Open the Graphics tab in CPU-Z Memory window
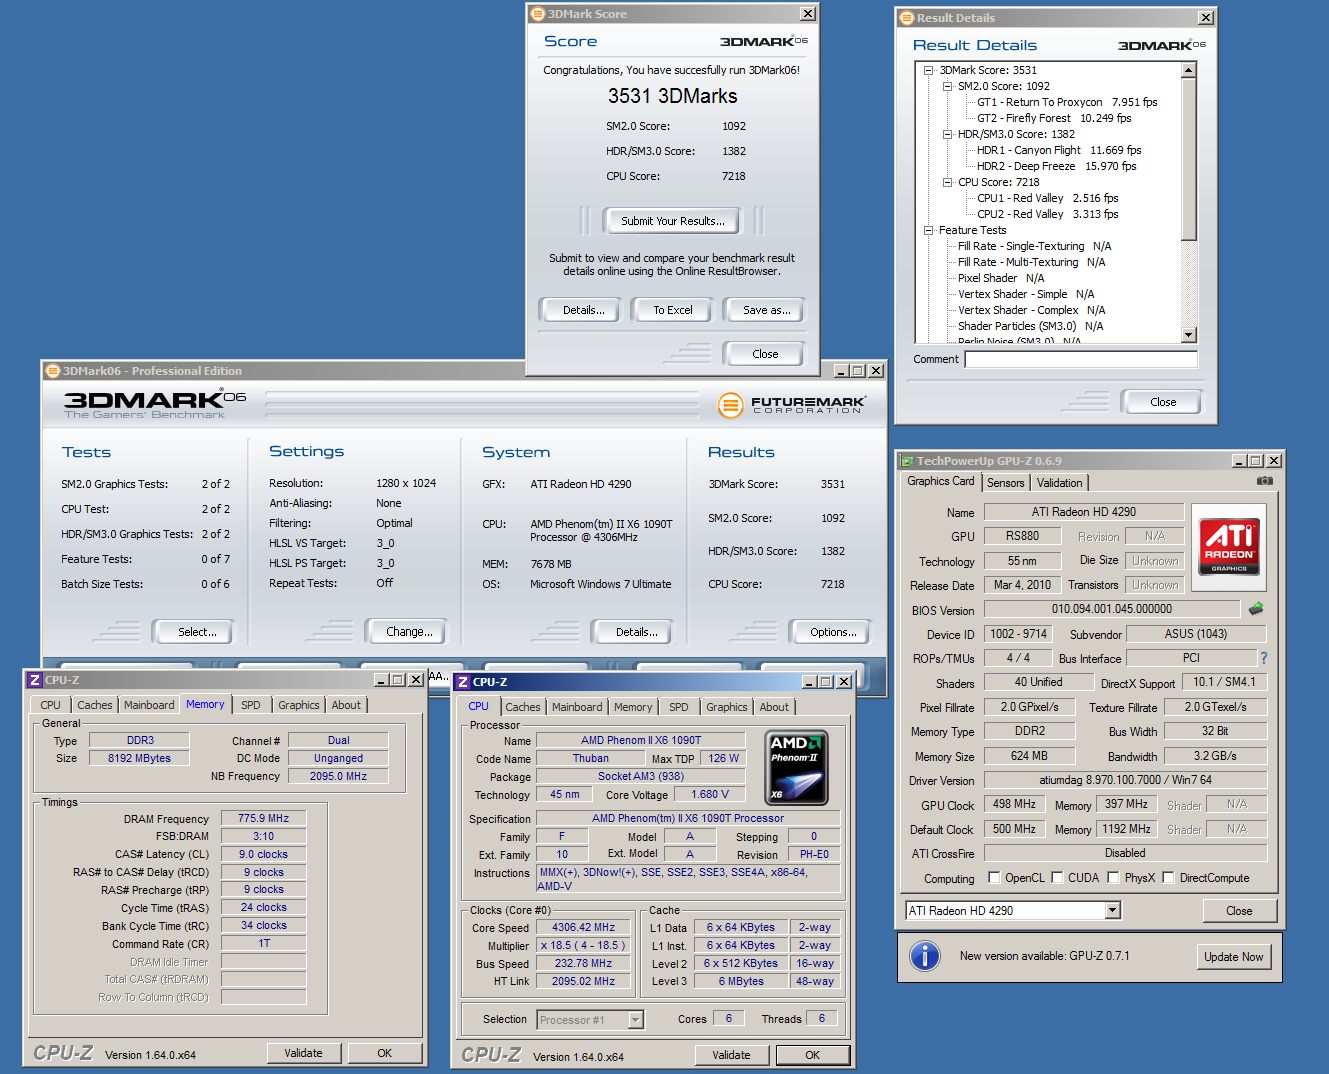 [x=299, y=705]
